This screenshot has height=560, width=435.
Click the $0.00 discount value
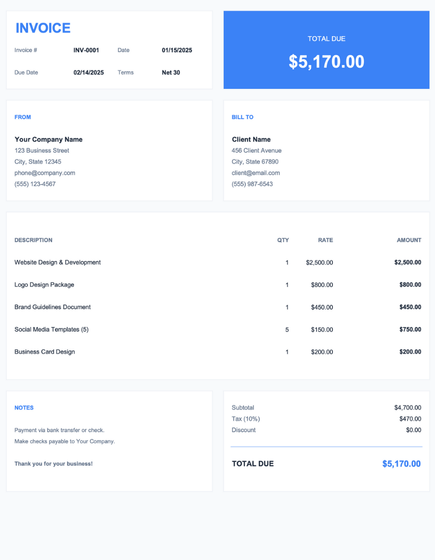point(413,430)
